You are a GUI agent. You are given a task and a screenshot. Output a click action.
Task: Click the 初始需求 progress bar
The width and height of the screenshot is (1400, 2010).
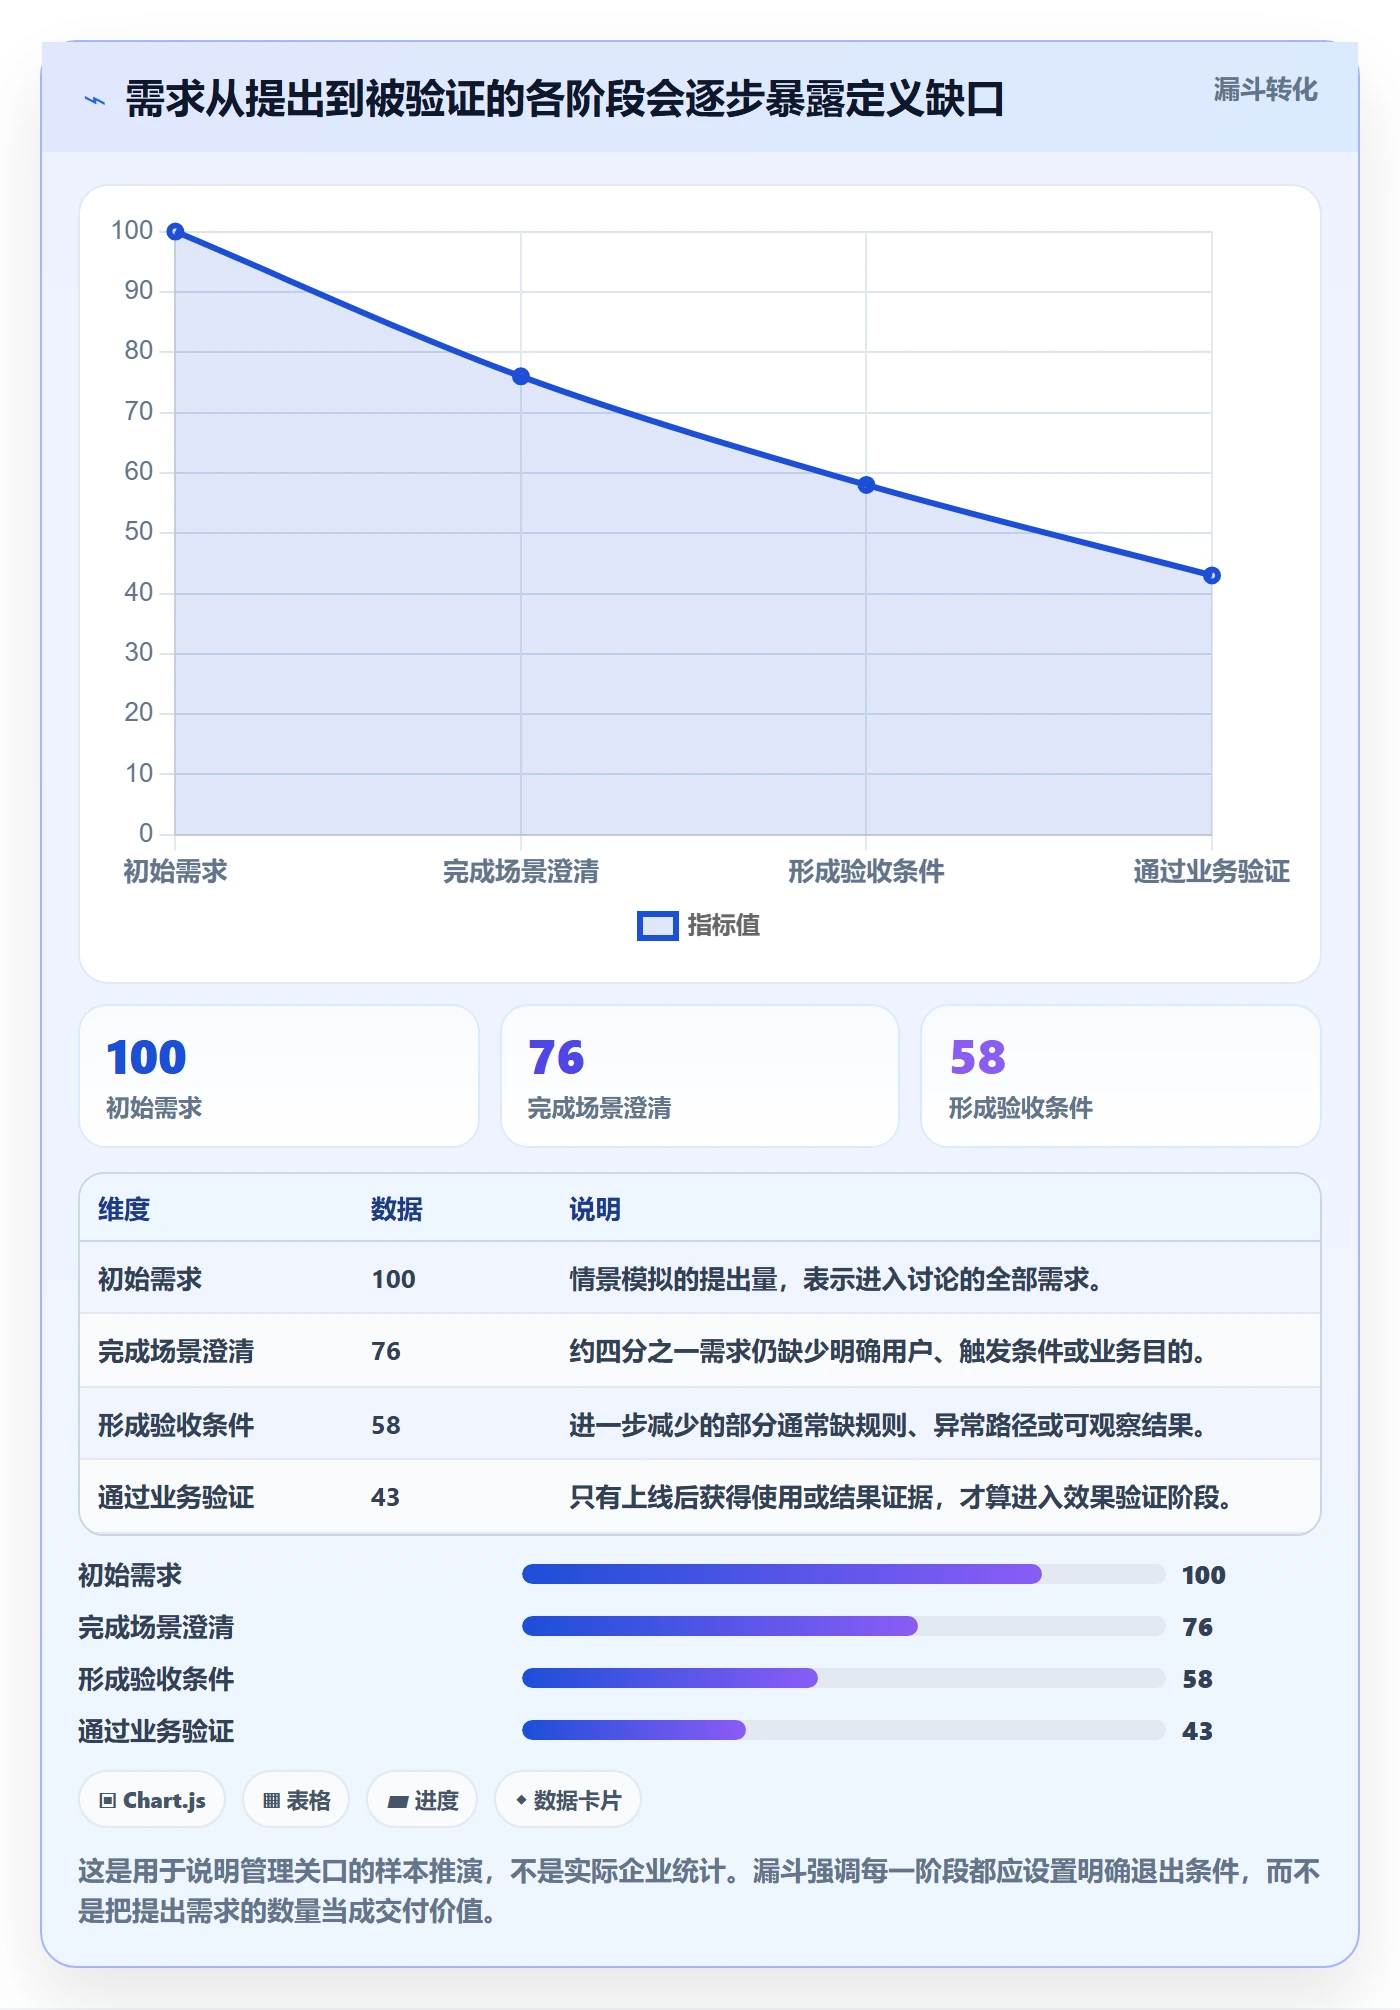tap(843, 1574)
